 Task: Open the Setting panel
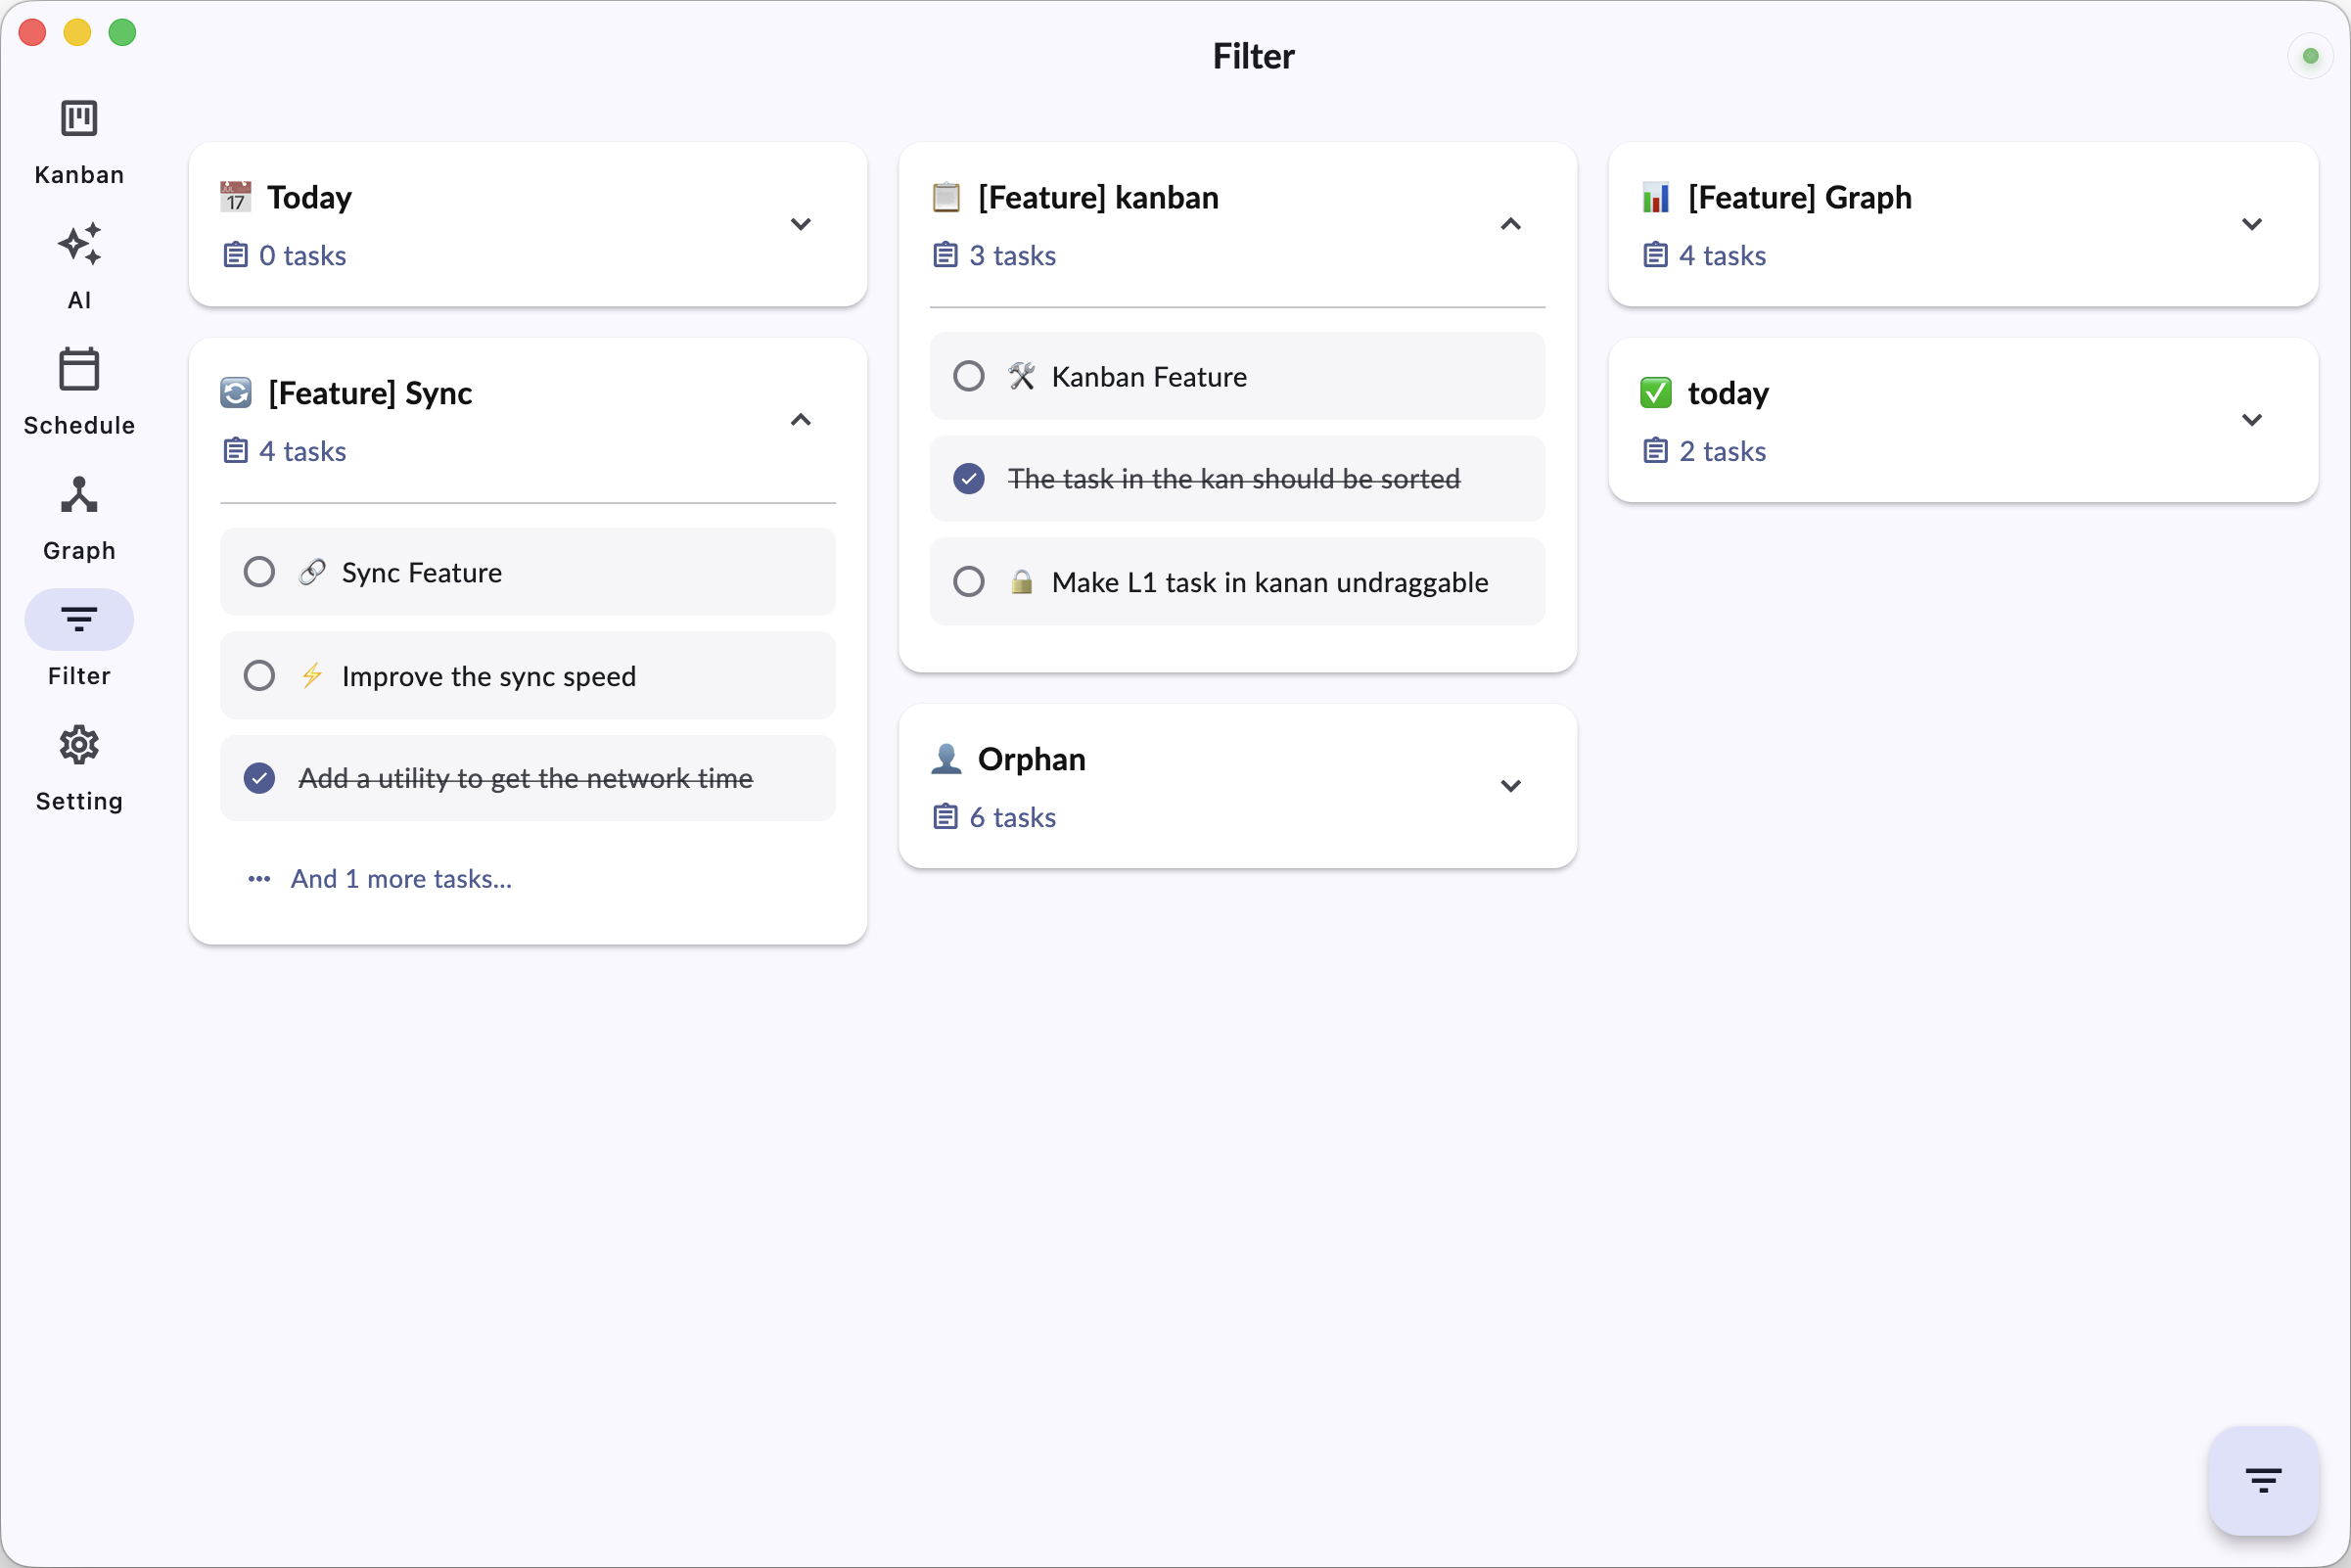79,764
